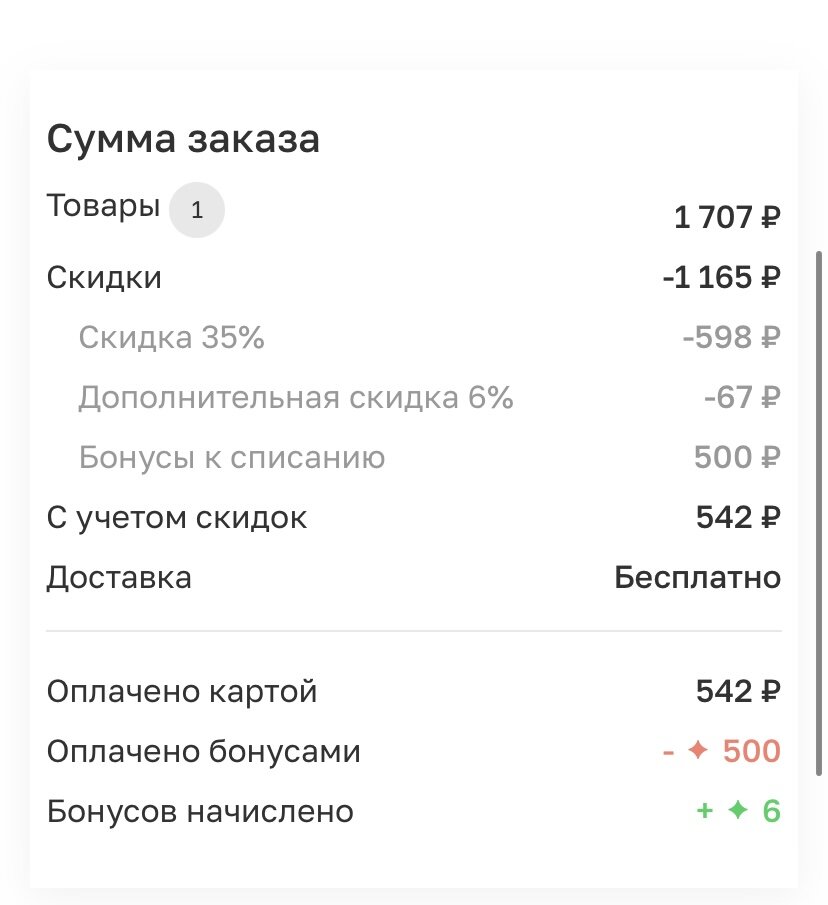Click the Оплачено бонусами label
828x905 pixels.
(203, 751)
